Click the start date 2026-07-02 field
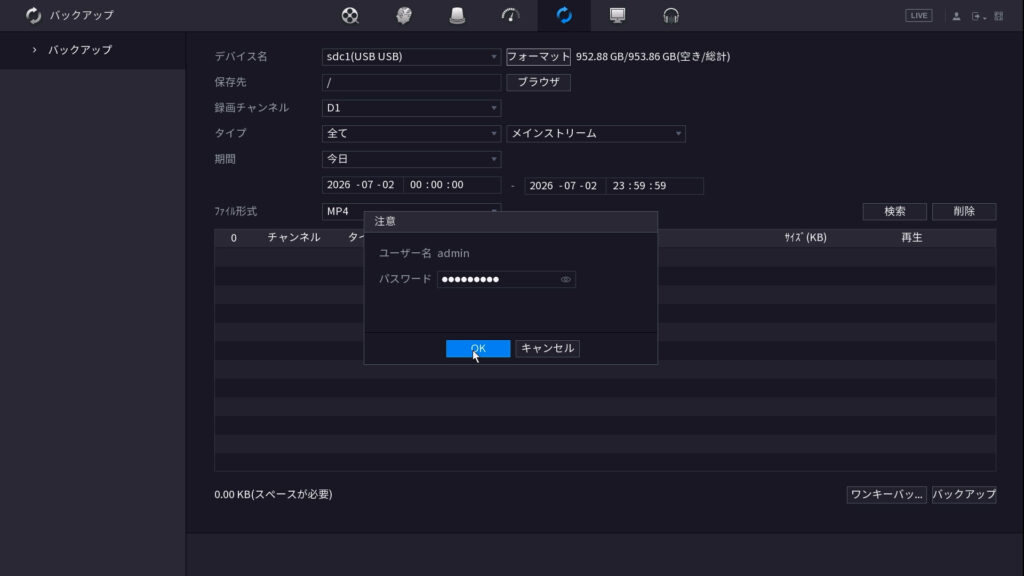The width and height of the screenshot is (1024, 576). (361, 185)
